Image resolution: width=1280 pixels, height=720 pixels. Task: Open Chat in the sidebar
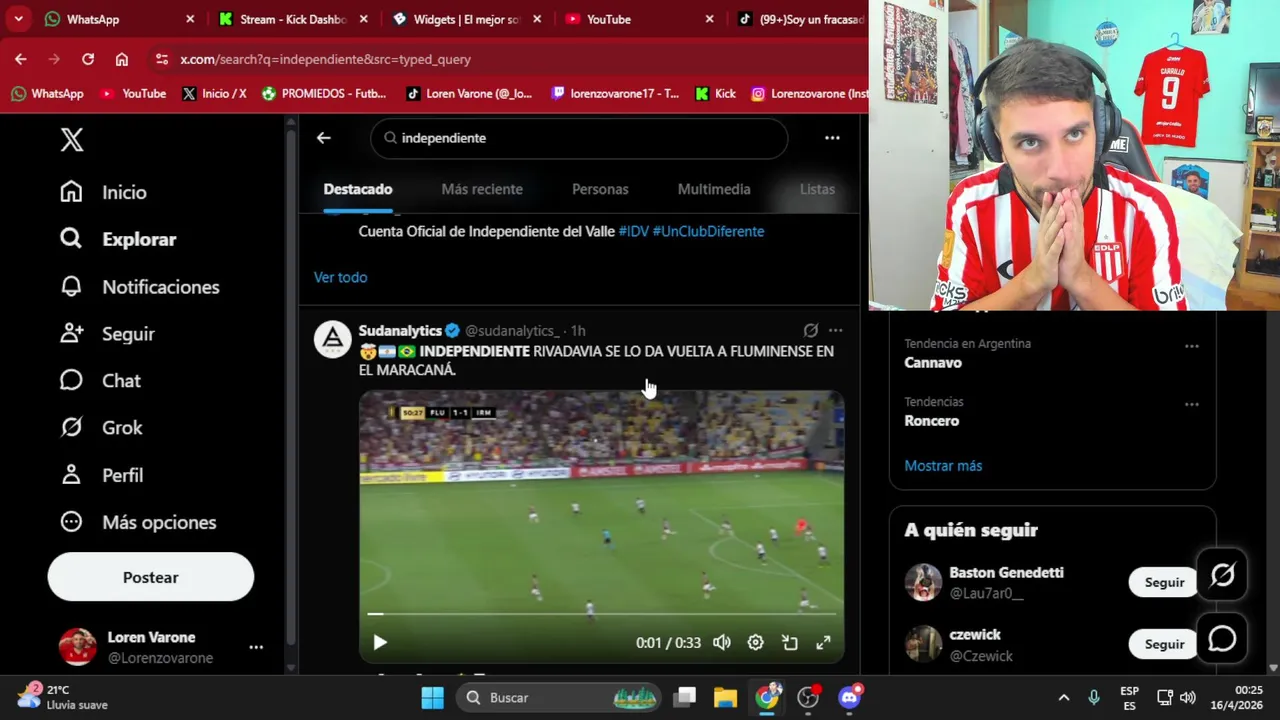(100, 381)
